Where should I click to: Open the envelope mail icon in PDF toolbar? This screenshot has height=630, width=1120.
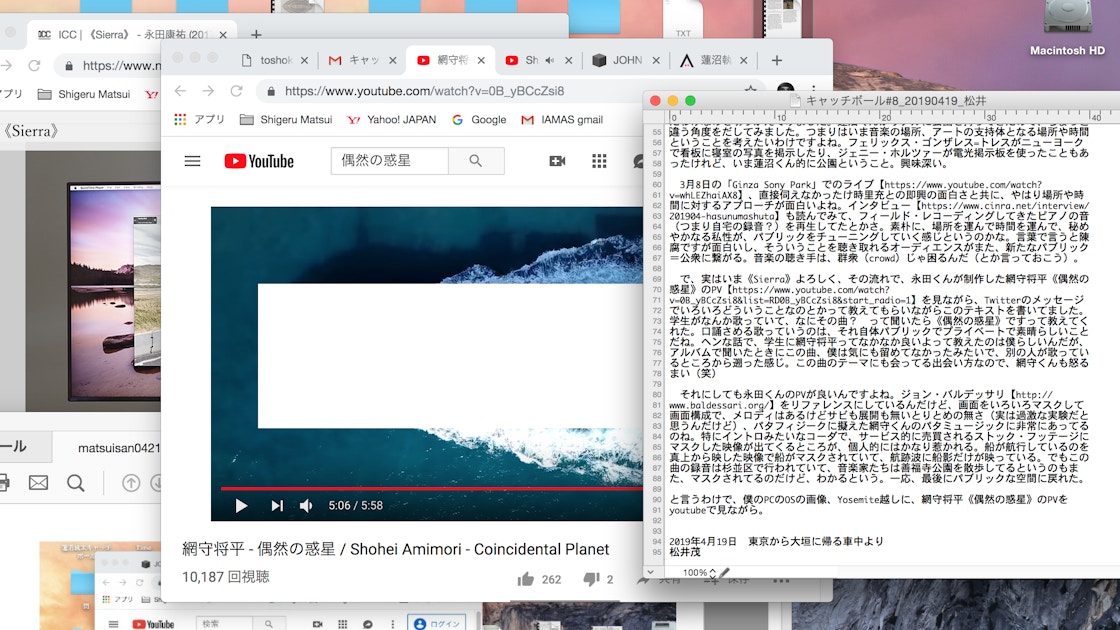click(x=38, y=483)
